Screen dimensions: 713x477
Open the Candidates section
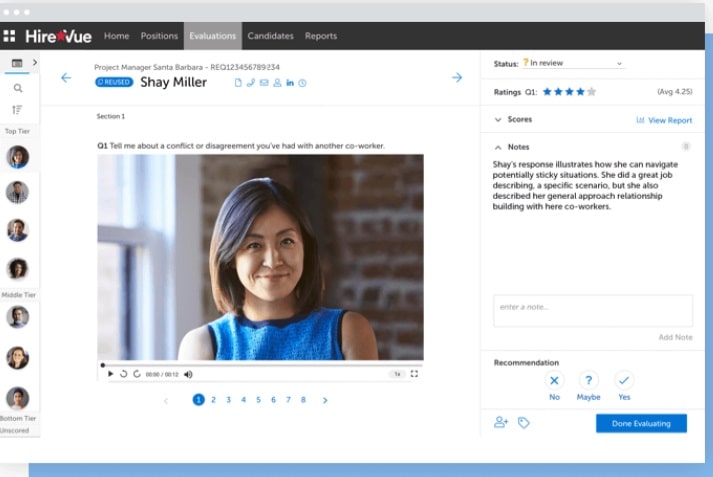point(271,36)
